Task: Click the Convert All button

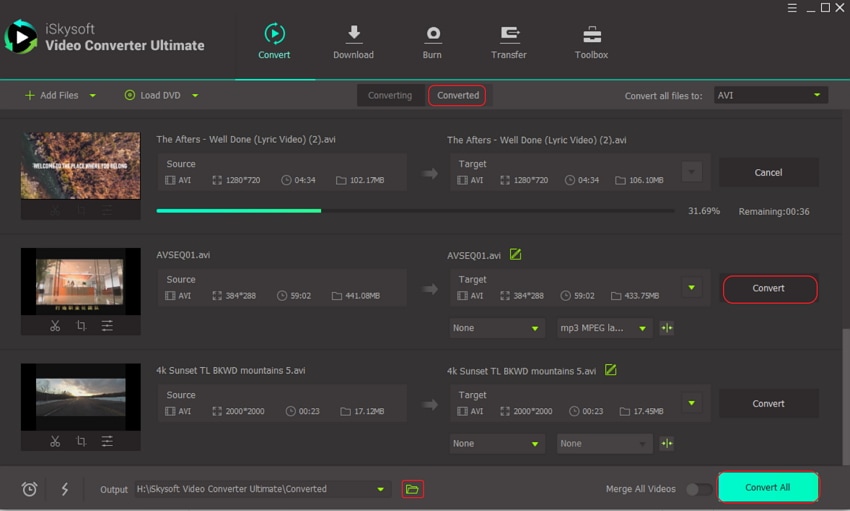Action: pyautogui.click(x=768, y=487)
